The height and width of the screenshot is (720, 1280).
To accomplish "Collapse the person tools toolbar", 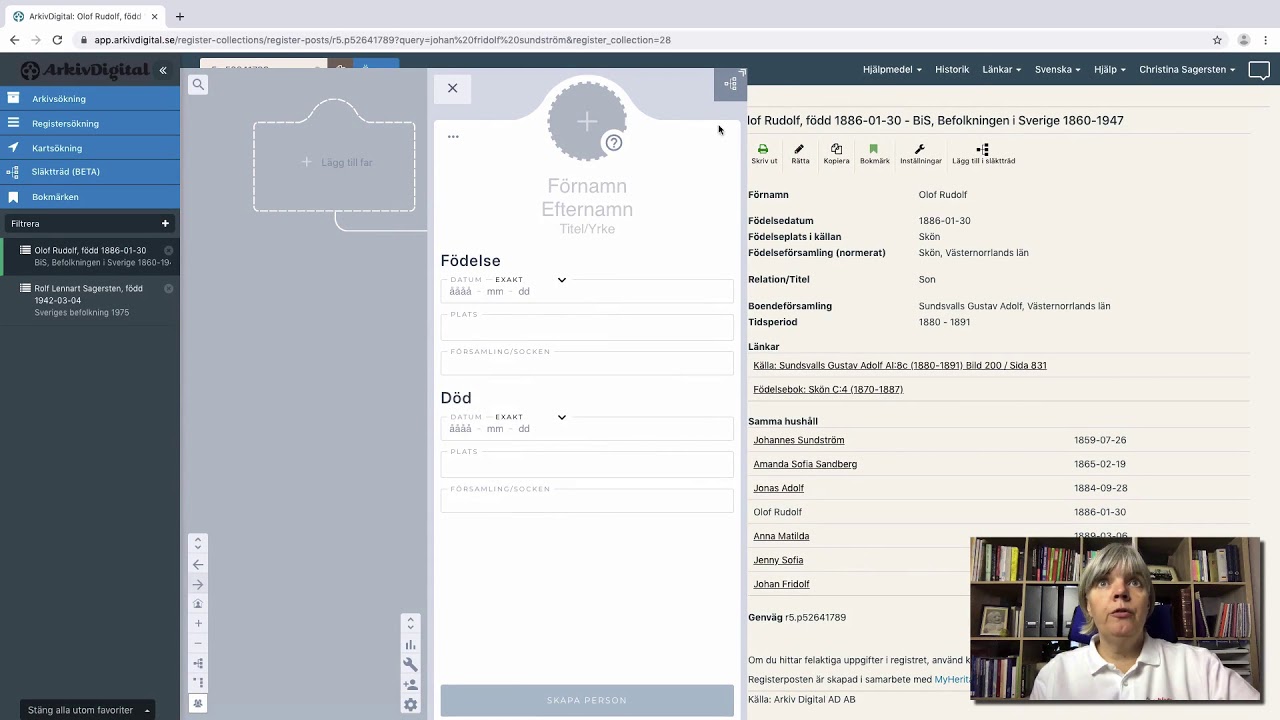I will click(410, 623).
